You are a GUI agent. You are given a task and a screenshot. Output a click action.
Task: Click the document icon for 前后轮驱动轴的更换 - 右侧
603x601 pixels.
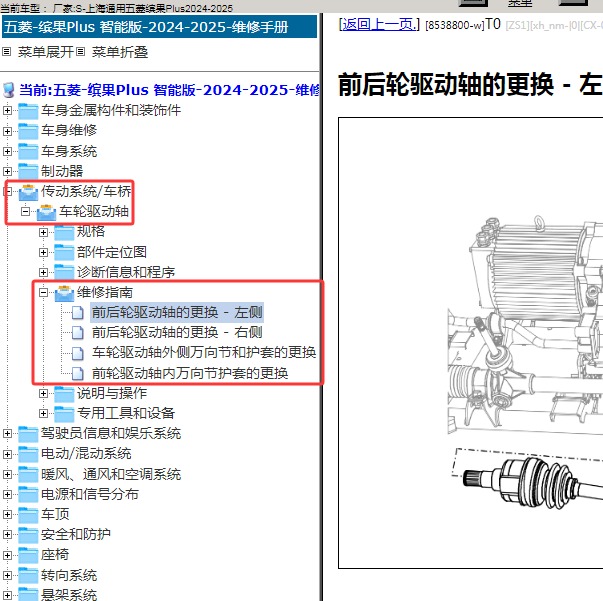pyautogui.click(x=78, y=332)
